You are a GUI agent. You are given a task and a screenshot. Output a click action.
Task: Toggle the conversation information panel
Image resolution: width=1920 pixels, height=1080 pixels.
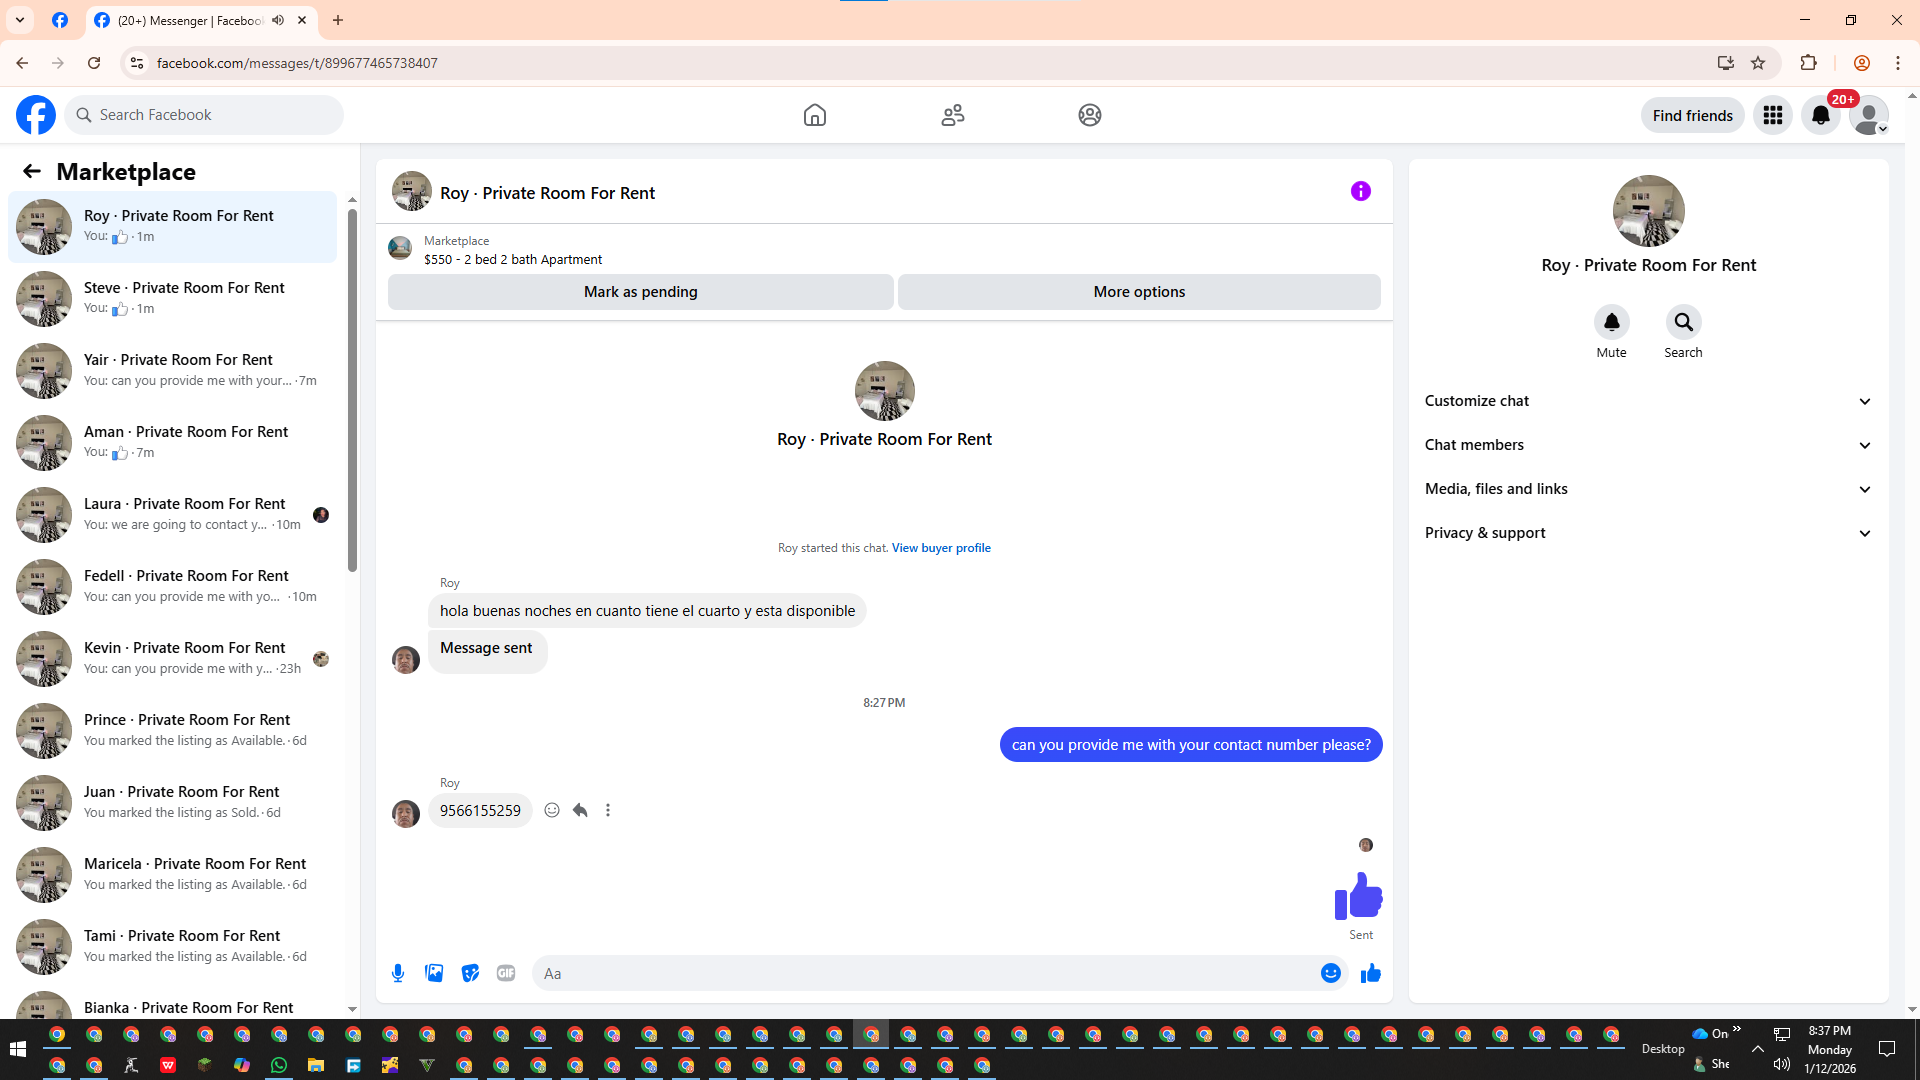tap(1360, 191)
